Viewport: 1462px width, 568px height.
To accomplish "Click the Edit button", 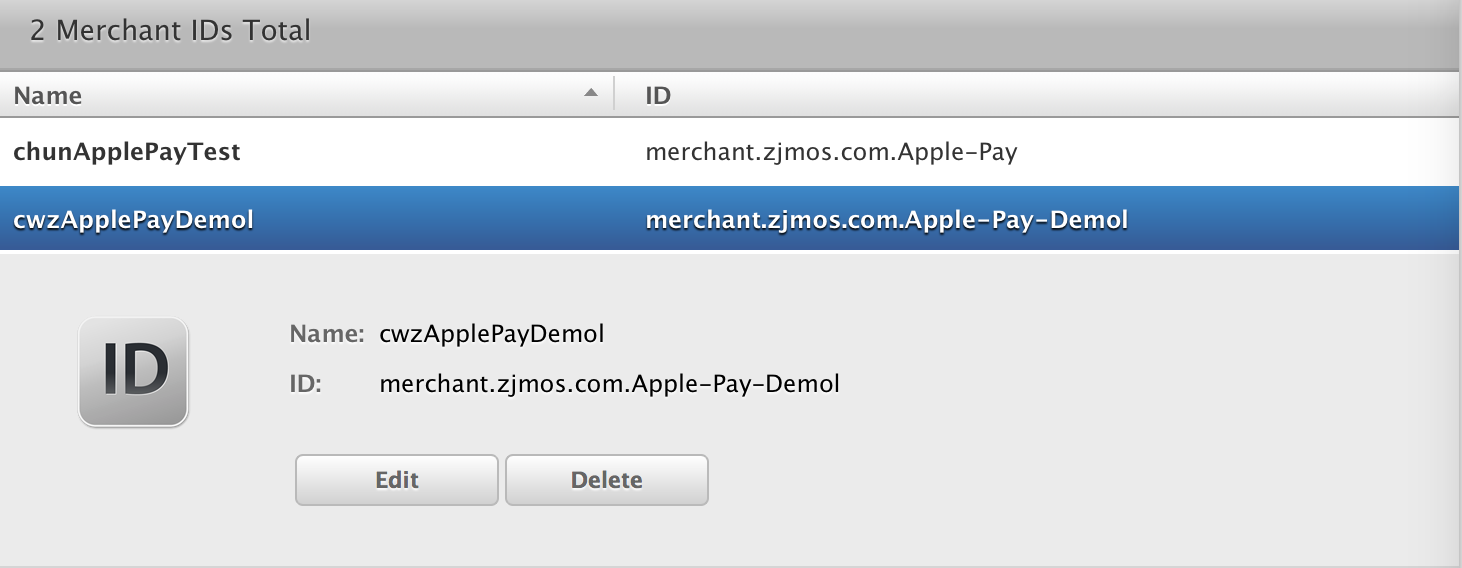I will tap(396, 480).
